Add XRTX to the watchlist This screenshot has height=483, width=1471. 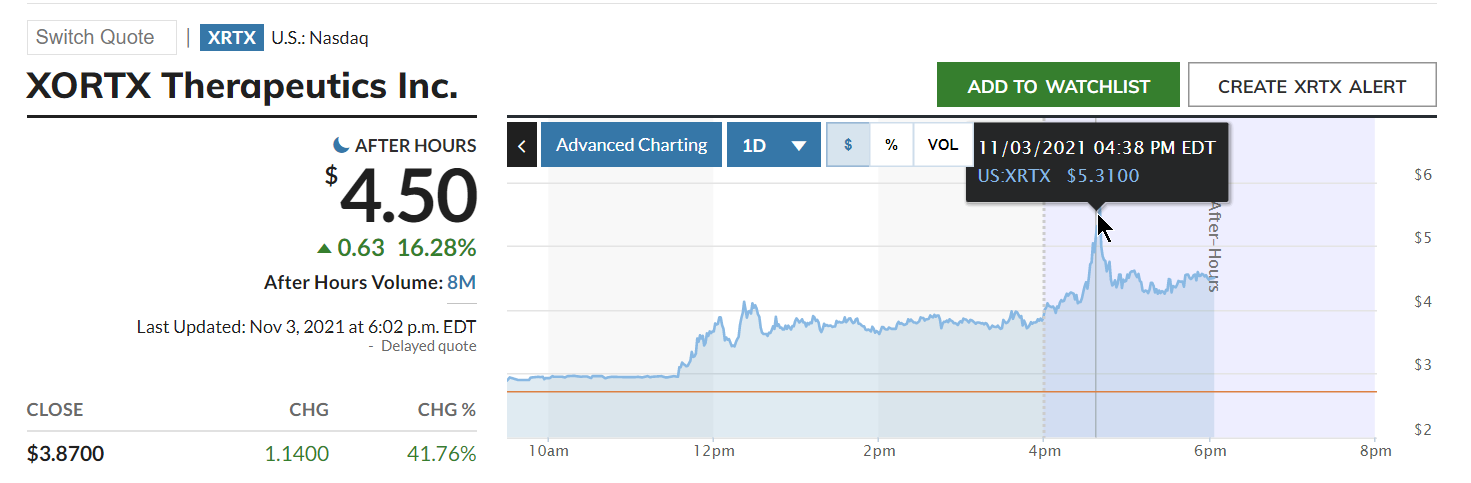(x=1058, y=86)
